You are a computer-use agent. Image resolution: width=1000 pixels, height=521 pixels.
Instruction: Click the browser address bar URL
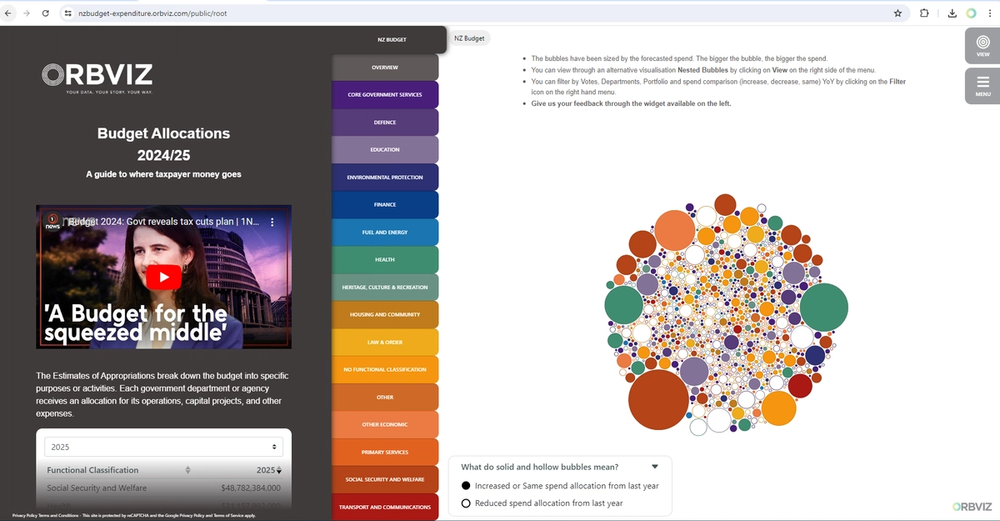[x=152, y=13]
